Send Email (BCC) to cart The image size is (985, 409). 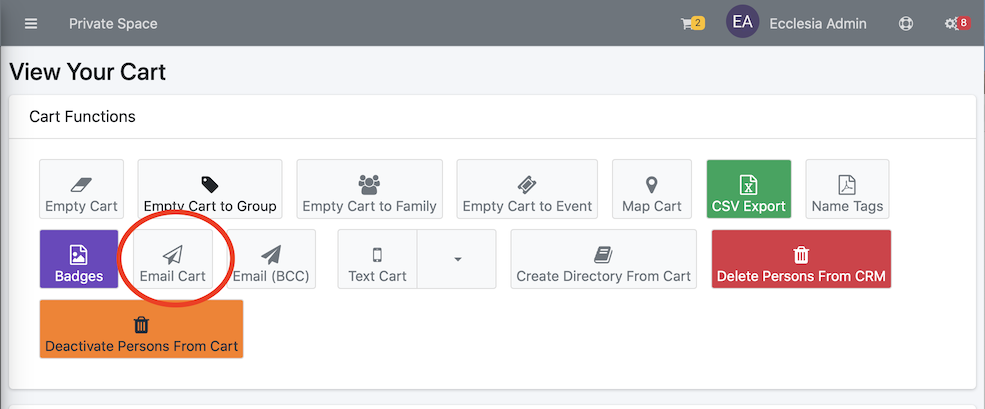pos(271,259)
